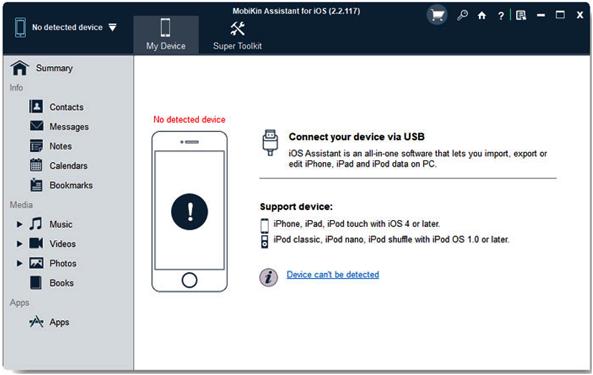The height and width of the screenshot is (375, 593).
Task: Close the MobiKin Assistant window
Action: tap(580, 15)
